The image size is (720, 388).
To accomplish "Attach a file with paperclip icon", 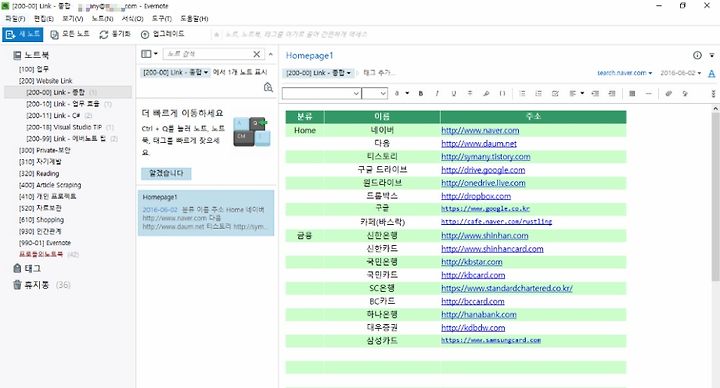I will (x=668, y=93).
